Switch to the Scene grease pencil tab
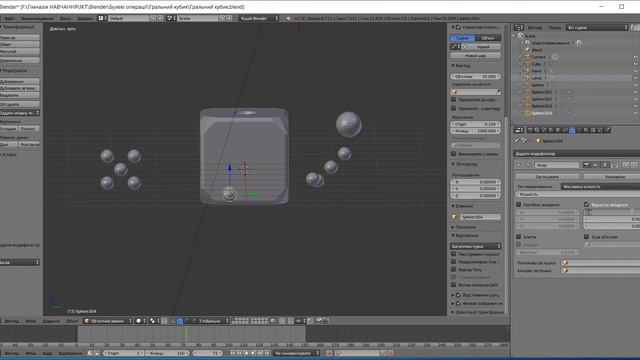 point(462,38)
